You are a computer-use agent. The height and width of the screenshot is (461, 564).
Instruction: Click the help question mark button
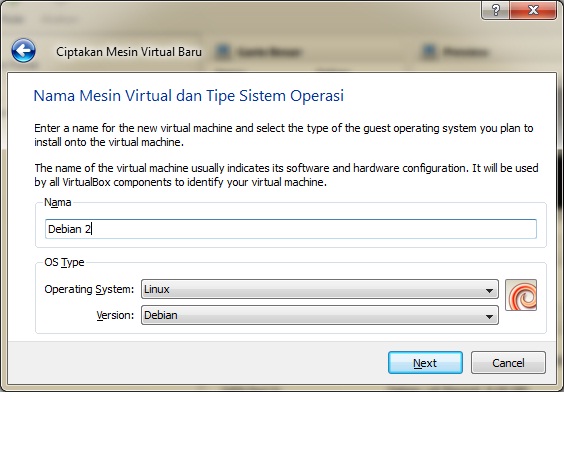[495, 10]
